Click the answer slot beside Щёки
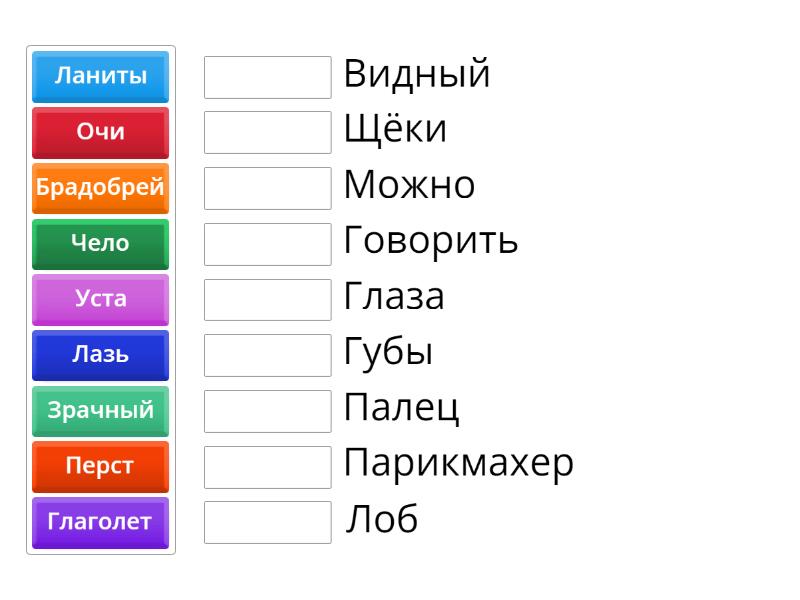This screenshot has width=800, height=600. (x=266, y=132)
